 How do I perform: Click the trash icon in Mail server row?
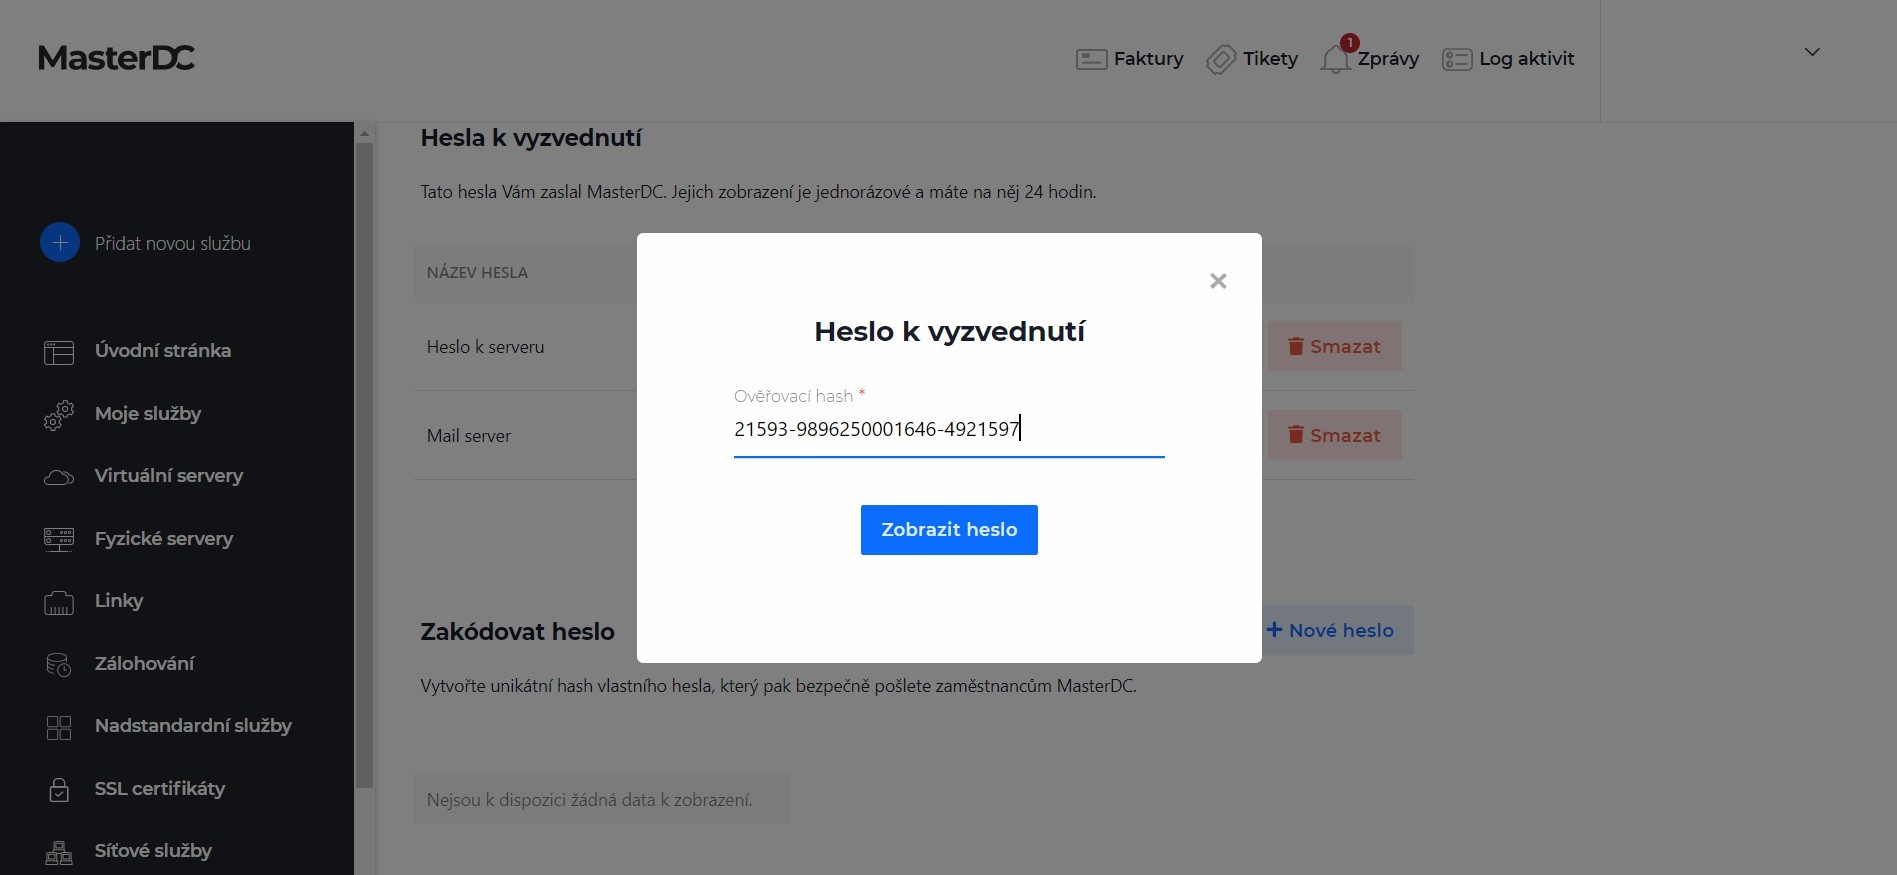point(1296,435)
